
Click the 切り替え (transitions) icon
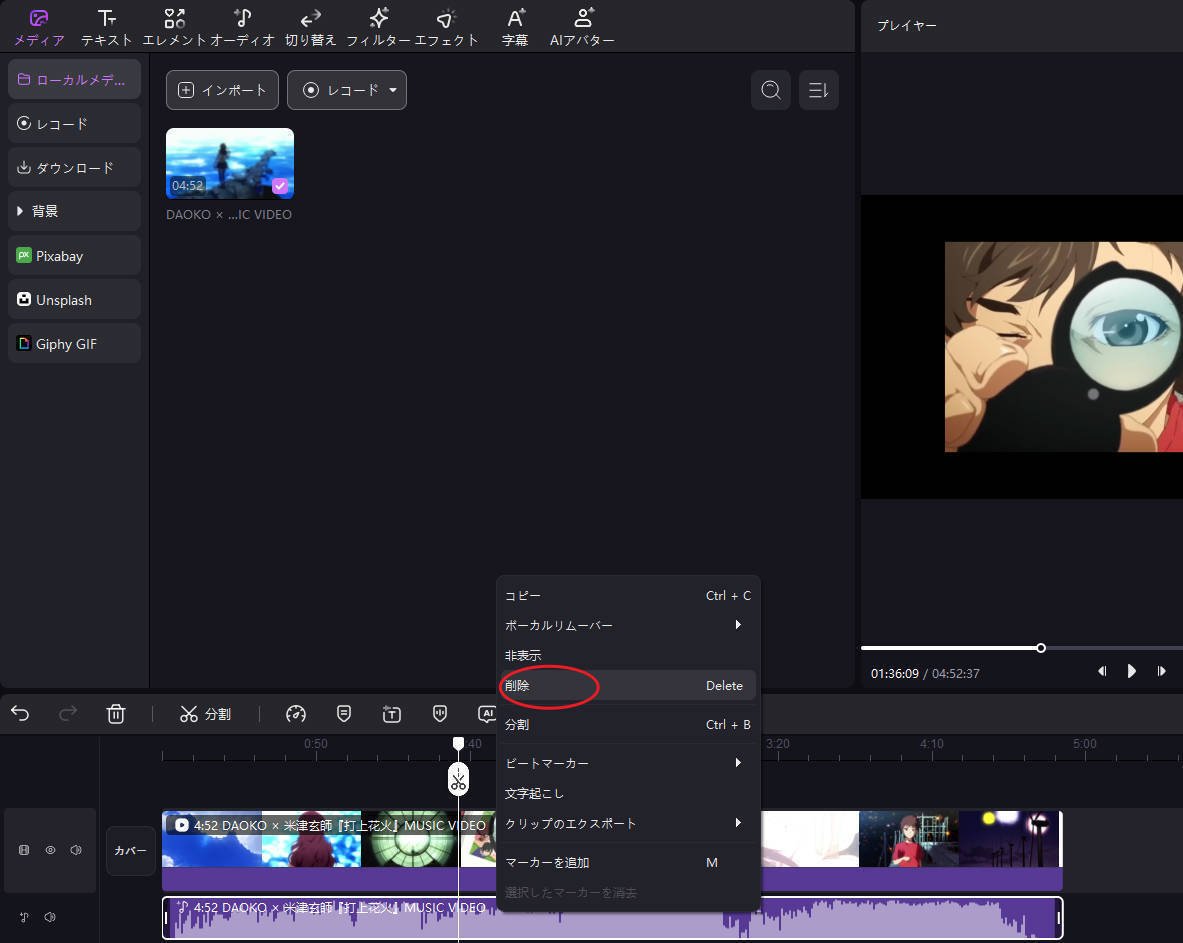pyautogui.click(x=309, y=25)
